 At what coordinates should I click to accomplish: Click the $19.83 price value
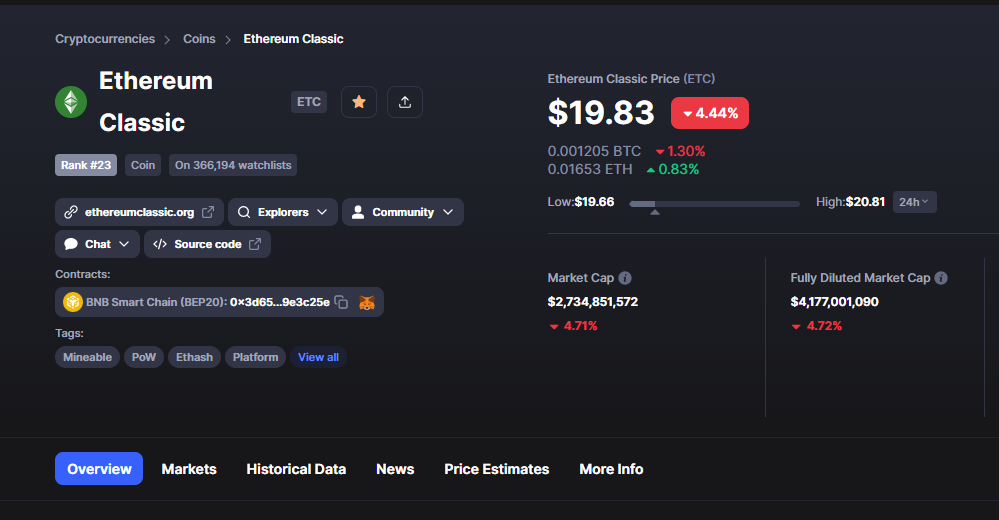pos(601,113)
